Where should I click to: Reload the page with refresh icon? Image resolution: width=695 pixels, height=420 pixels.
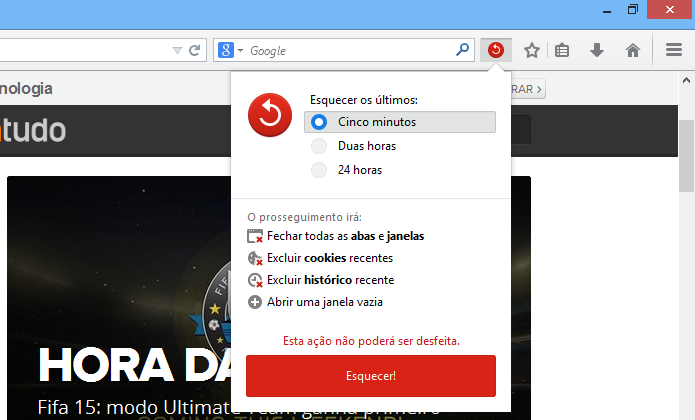(x=194, y=50)
